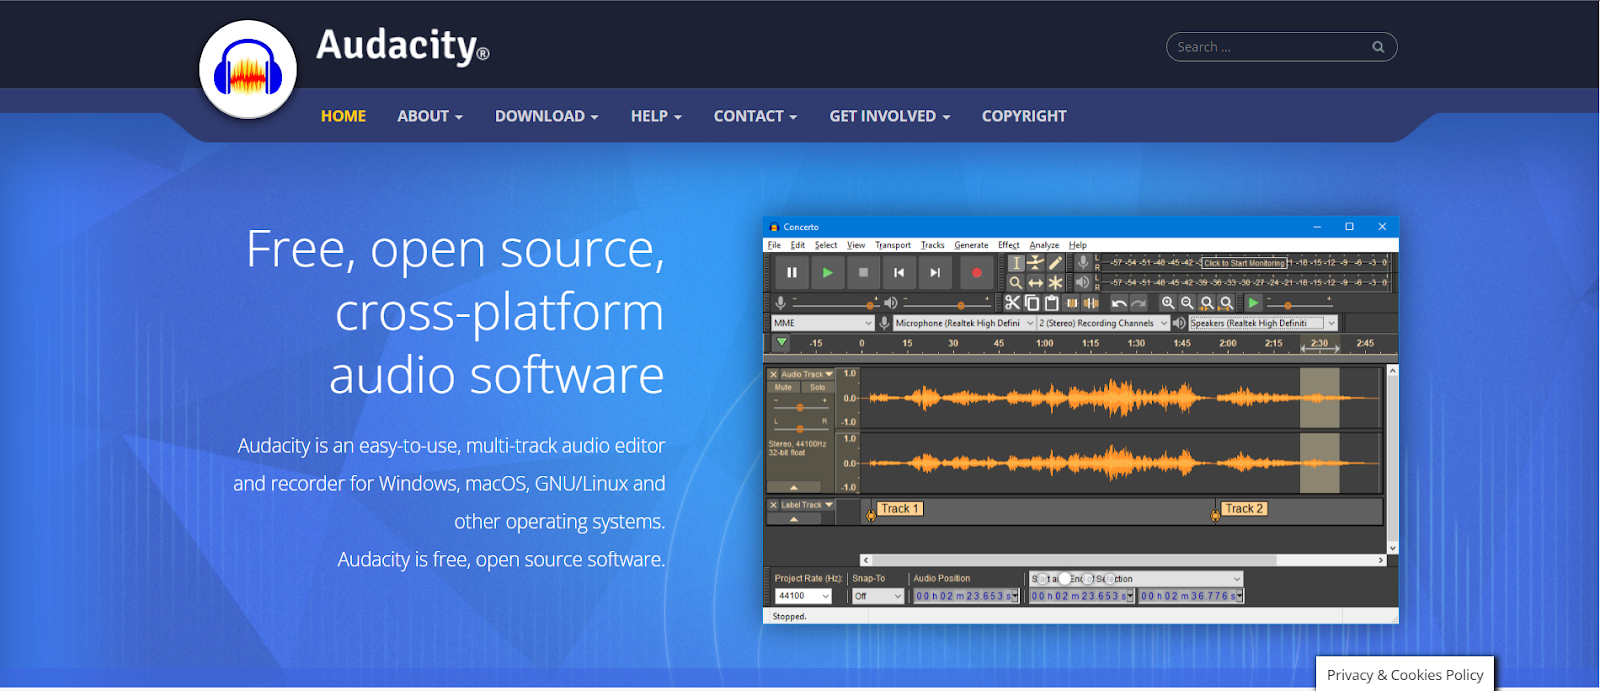Open the Generate menu
This screenshot has height=691, width=1600.
pos(971,245)
